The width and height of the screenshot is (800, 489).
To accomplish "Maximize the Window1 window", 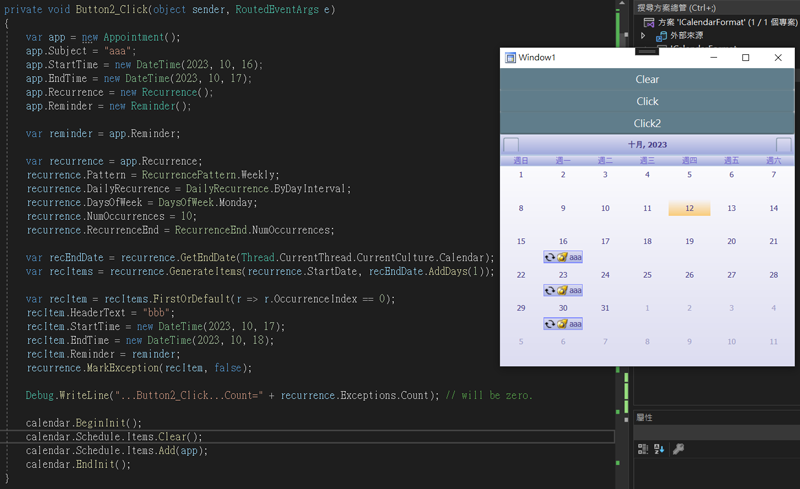I will 745,58.
